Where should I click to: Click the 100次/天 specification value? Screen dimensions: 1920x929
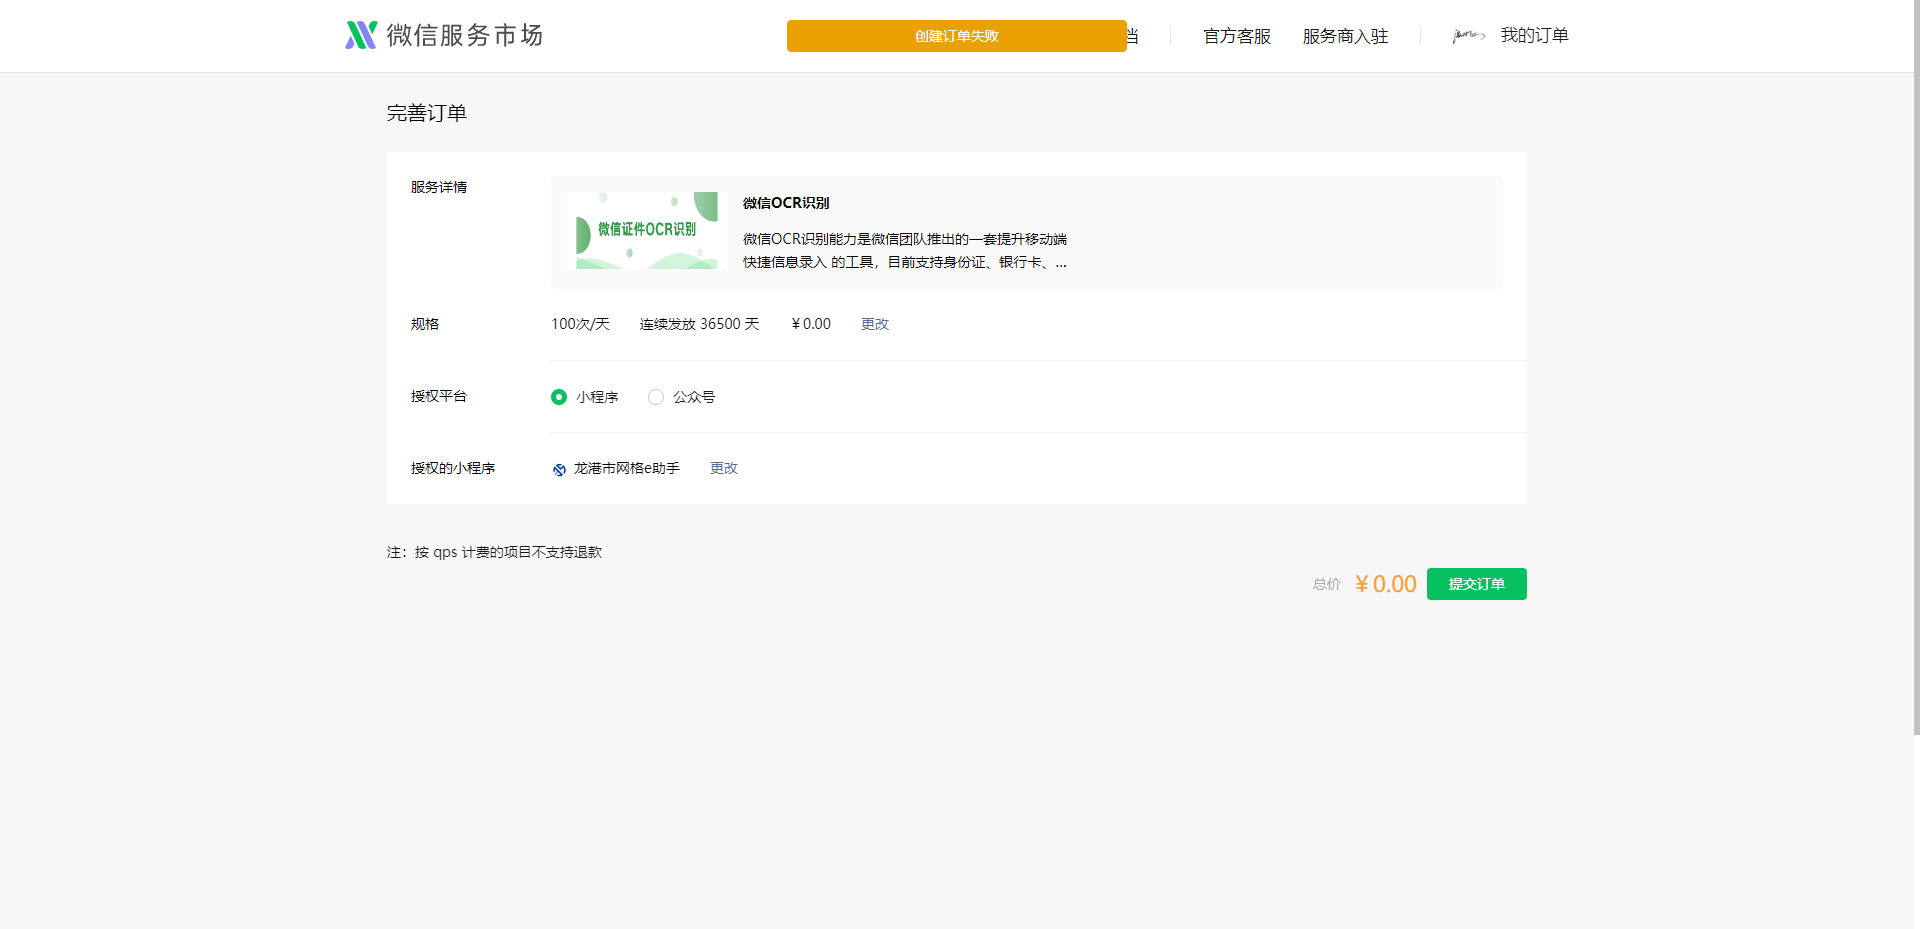(x=580, y=324)
